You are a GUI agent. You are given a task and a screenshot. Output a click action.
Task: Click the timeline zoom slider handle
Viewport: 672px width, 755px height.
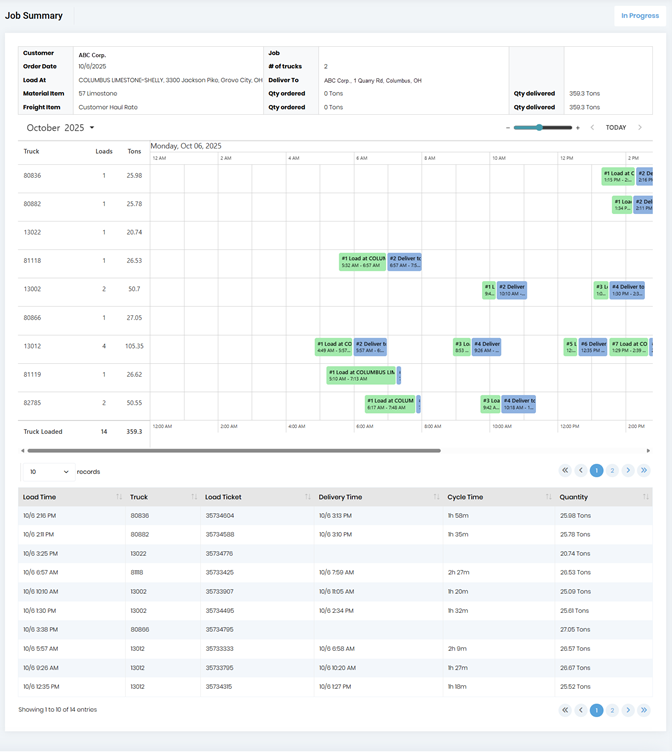[540, 128]
